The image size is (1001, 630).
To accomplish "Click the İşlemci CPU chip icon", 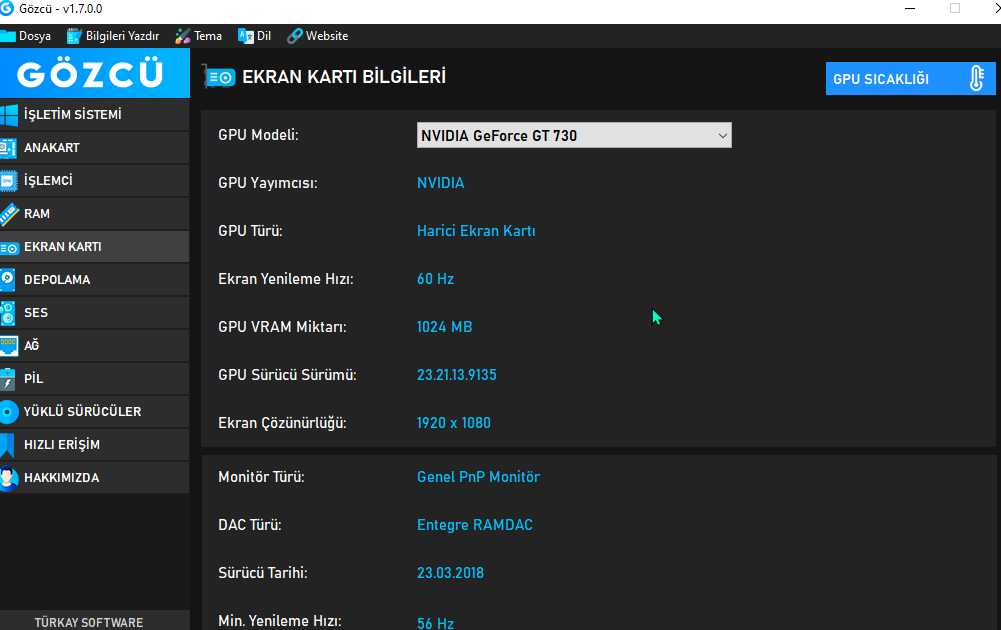I will tap(8, 181).
